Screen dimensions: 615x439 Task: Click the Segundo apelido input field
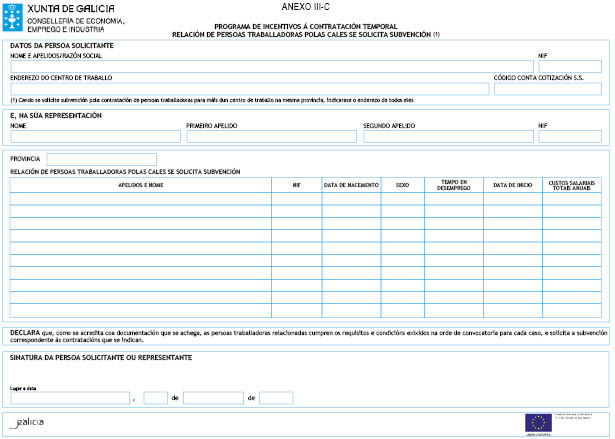pos(448,136)
